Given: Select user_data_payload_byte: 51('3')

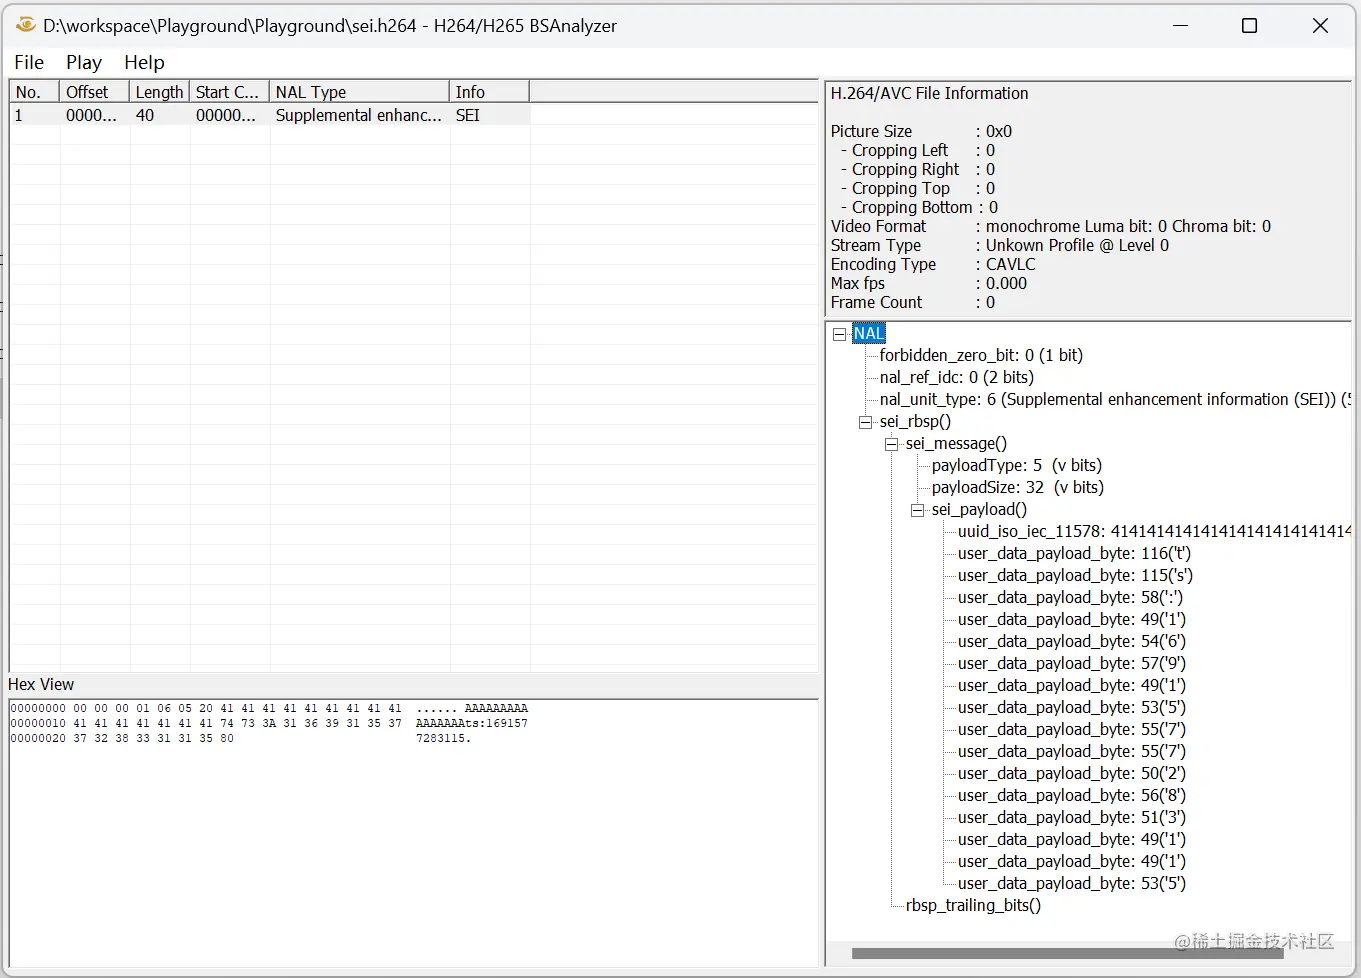Looking at the screenshot, I should click(x=1072, y=818).
